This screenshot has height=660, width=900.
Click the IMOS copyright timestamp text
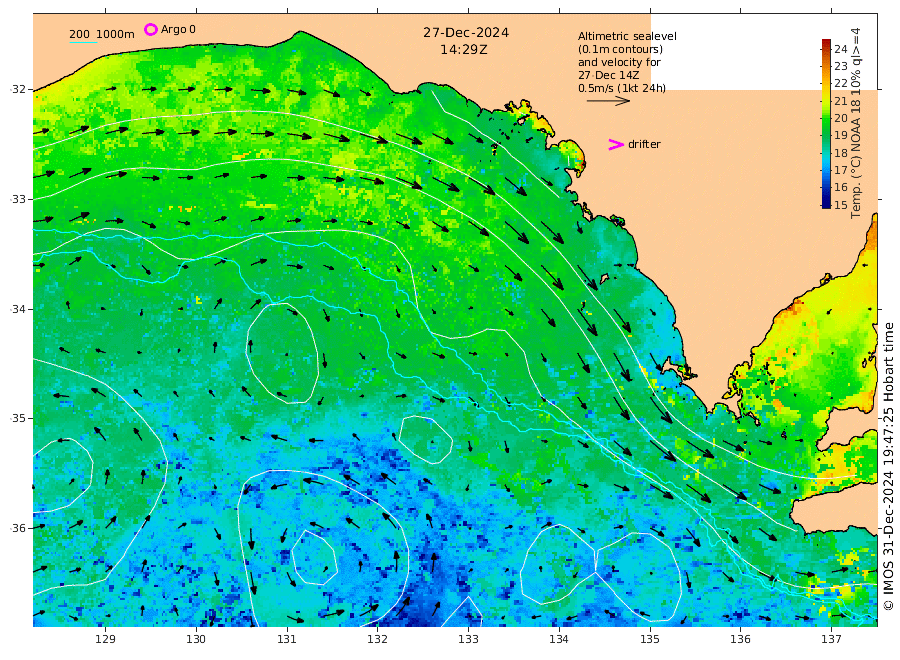pos(888,465)
